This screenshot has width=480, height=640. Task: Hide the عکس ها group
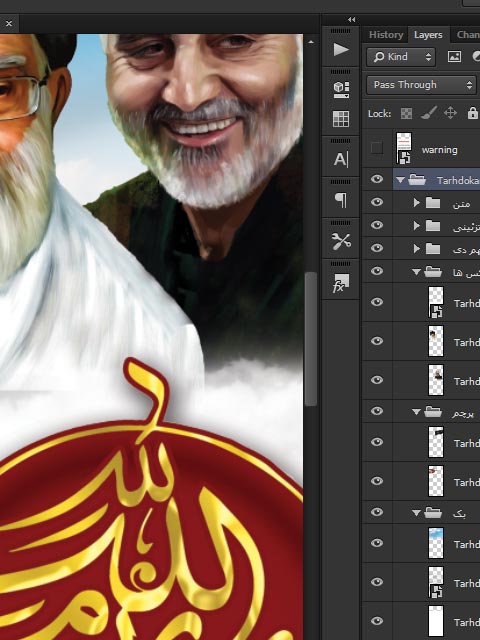tap(377, 271)
